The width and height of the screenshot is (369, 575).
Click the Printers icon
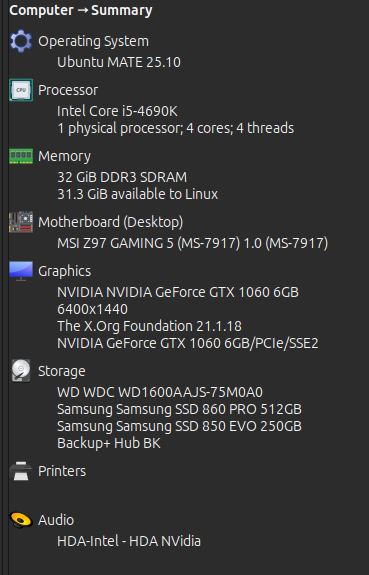[21, 471]
